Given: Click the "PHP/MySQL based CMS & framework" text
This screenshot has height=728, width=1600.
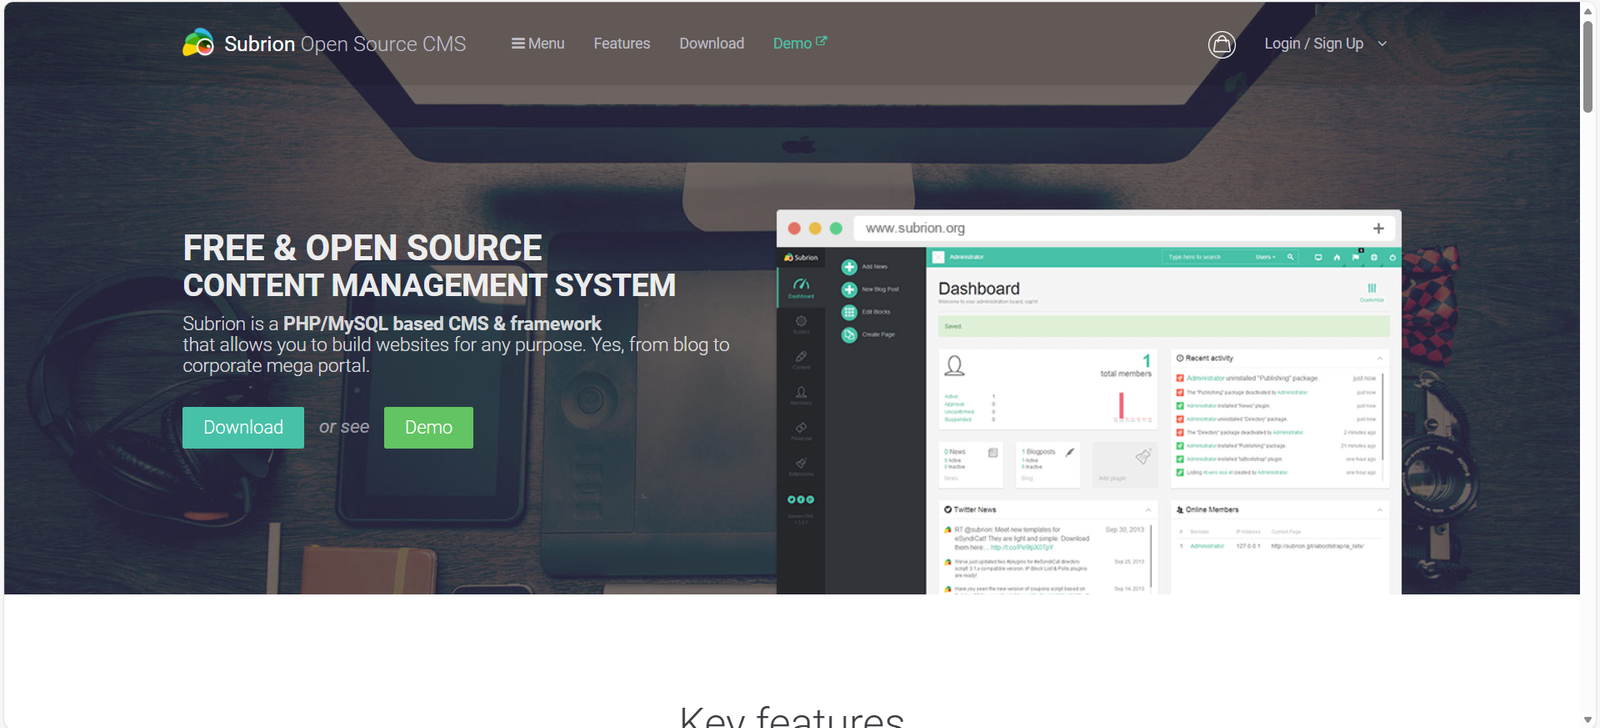Looking at the screenshot, I should (442, 324).
